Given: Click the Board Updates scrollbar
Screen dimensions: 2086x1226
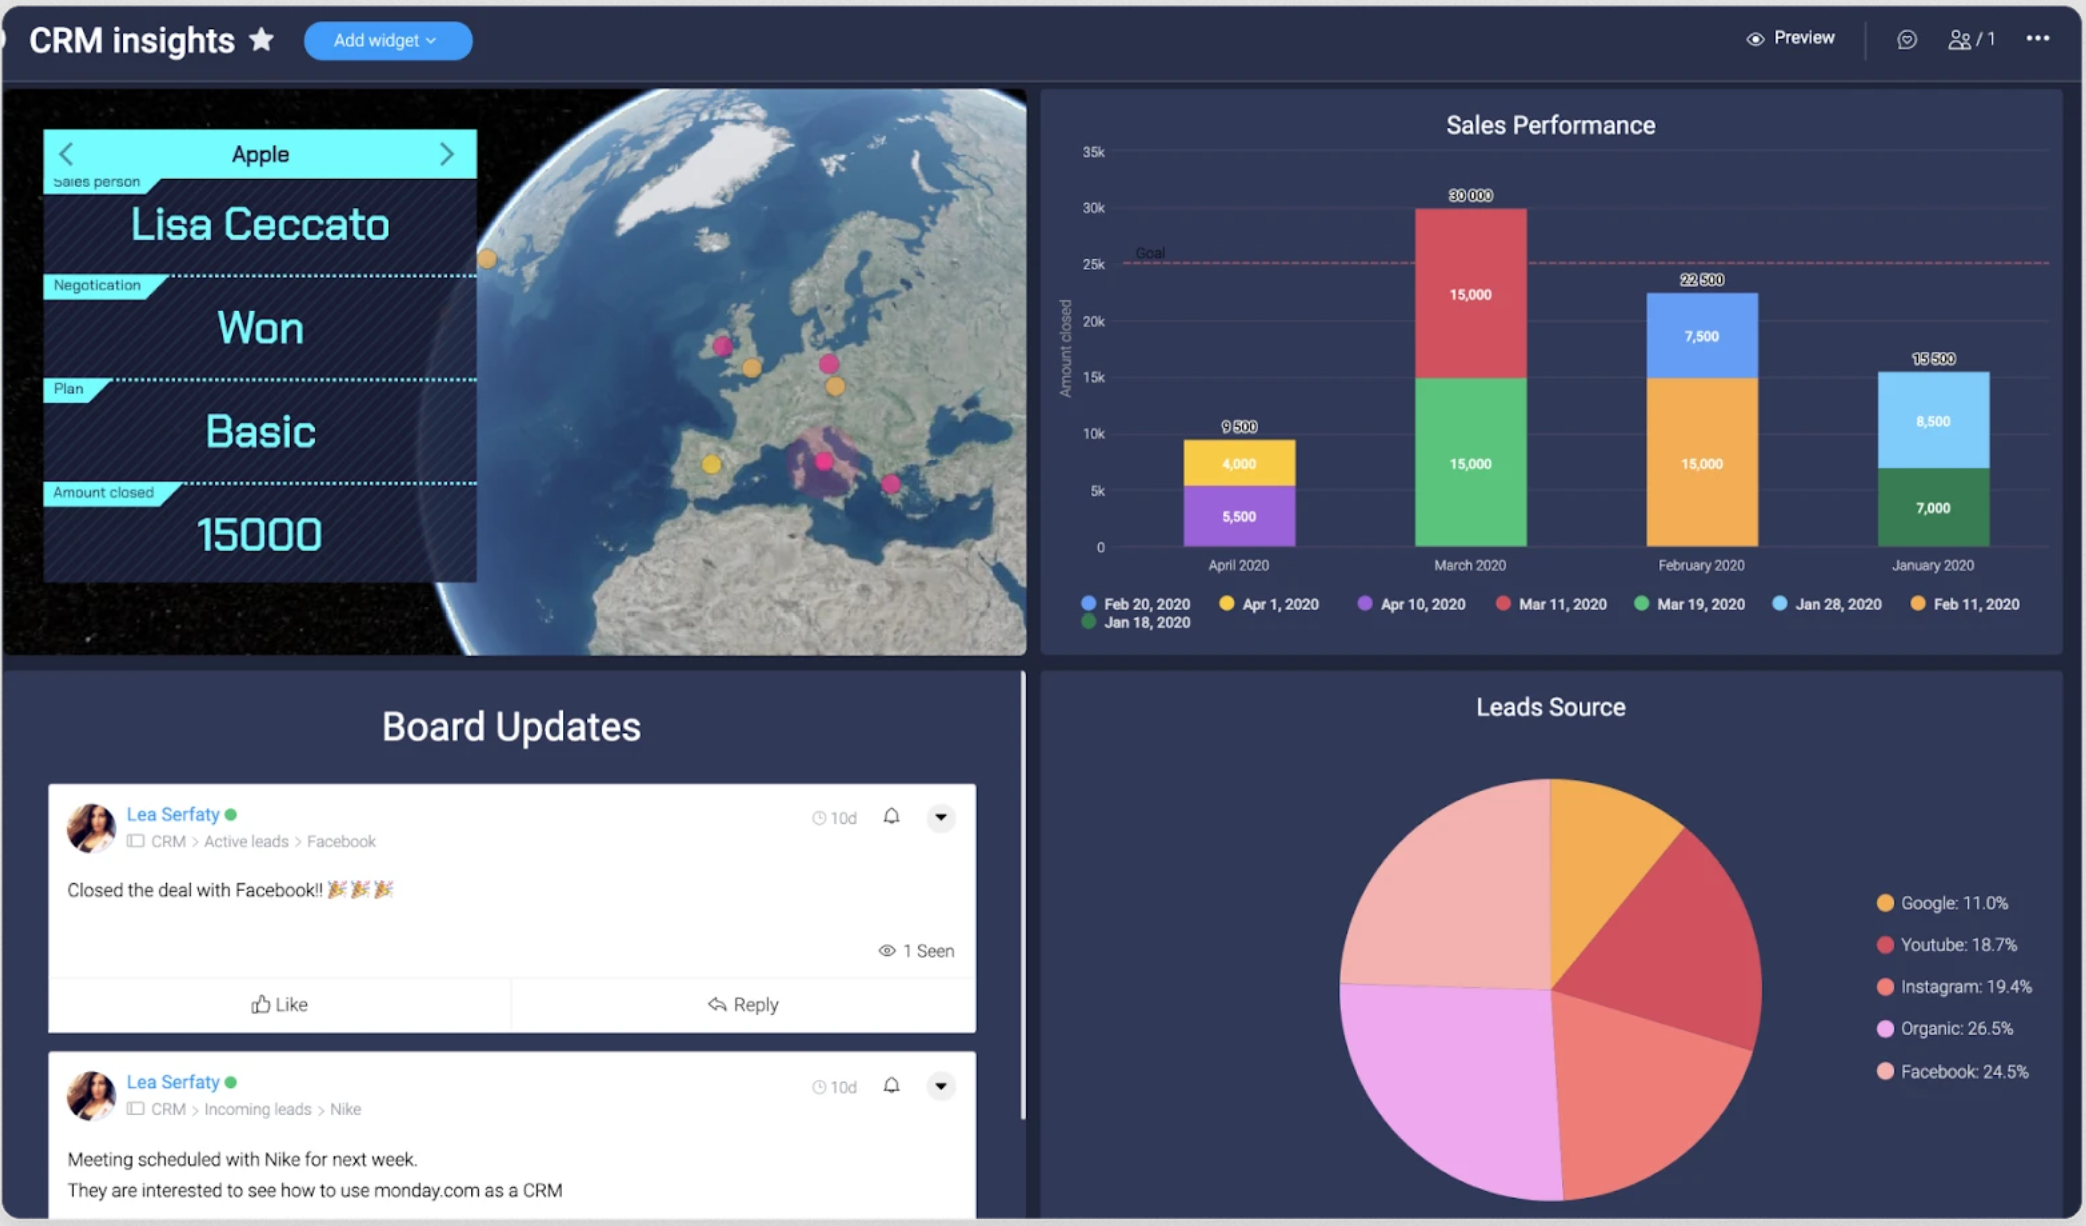Looking at the screenshot, I should tap(1022, 895).
